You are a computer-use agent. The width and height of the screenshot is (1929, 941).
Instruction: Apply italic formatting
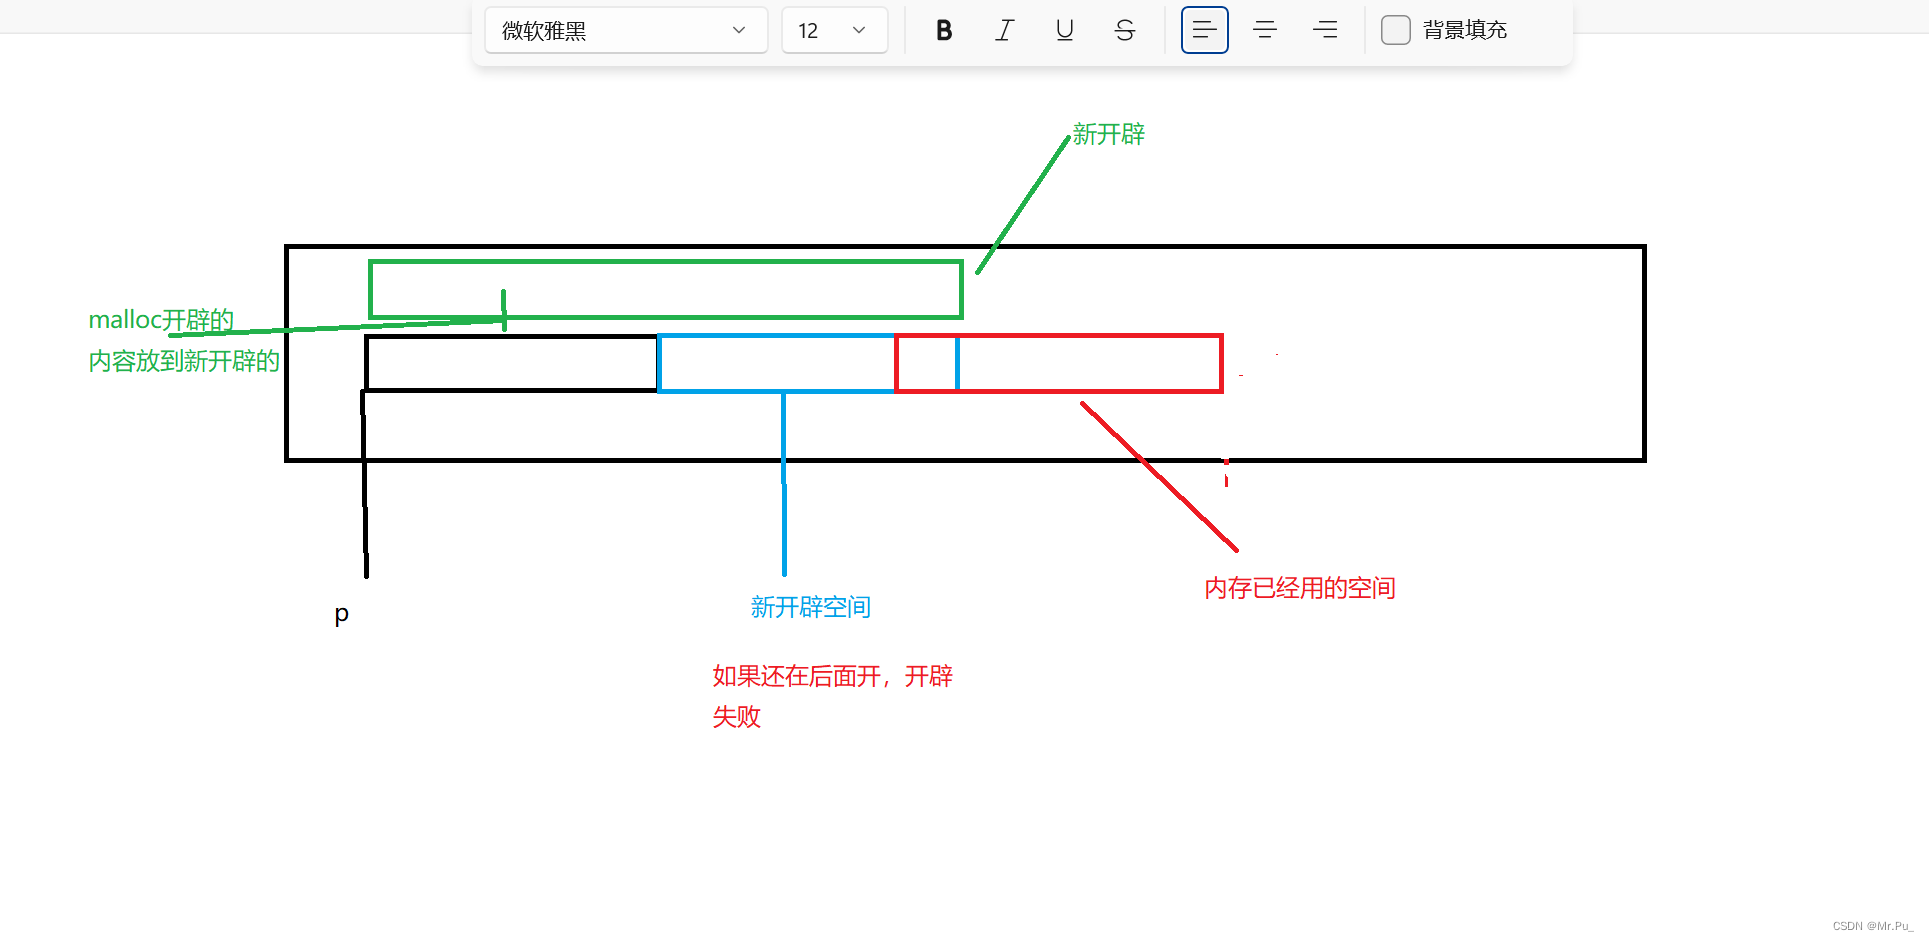click(1003, 30)
